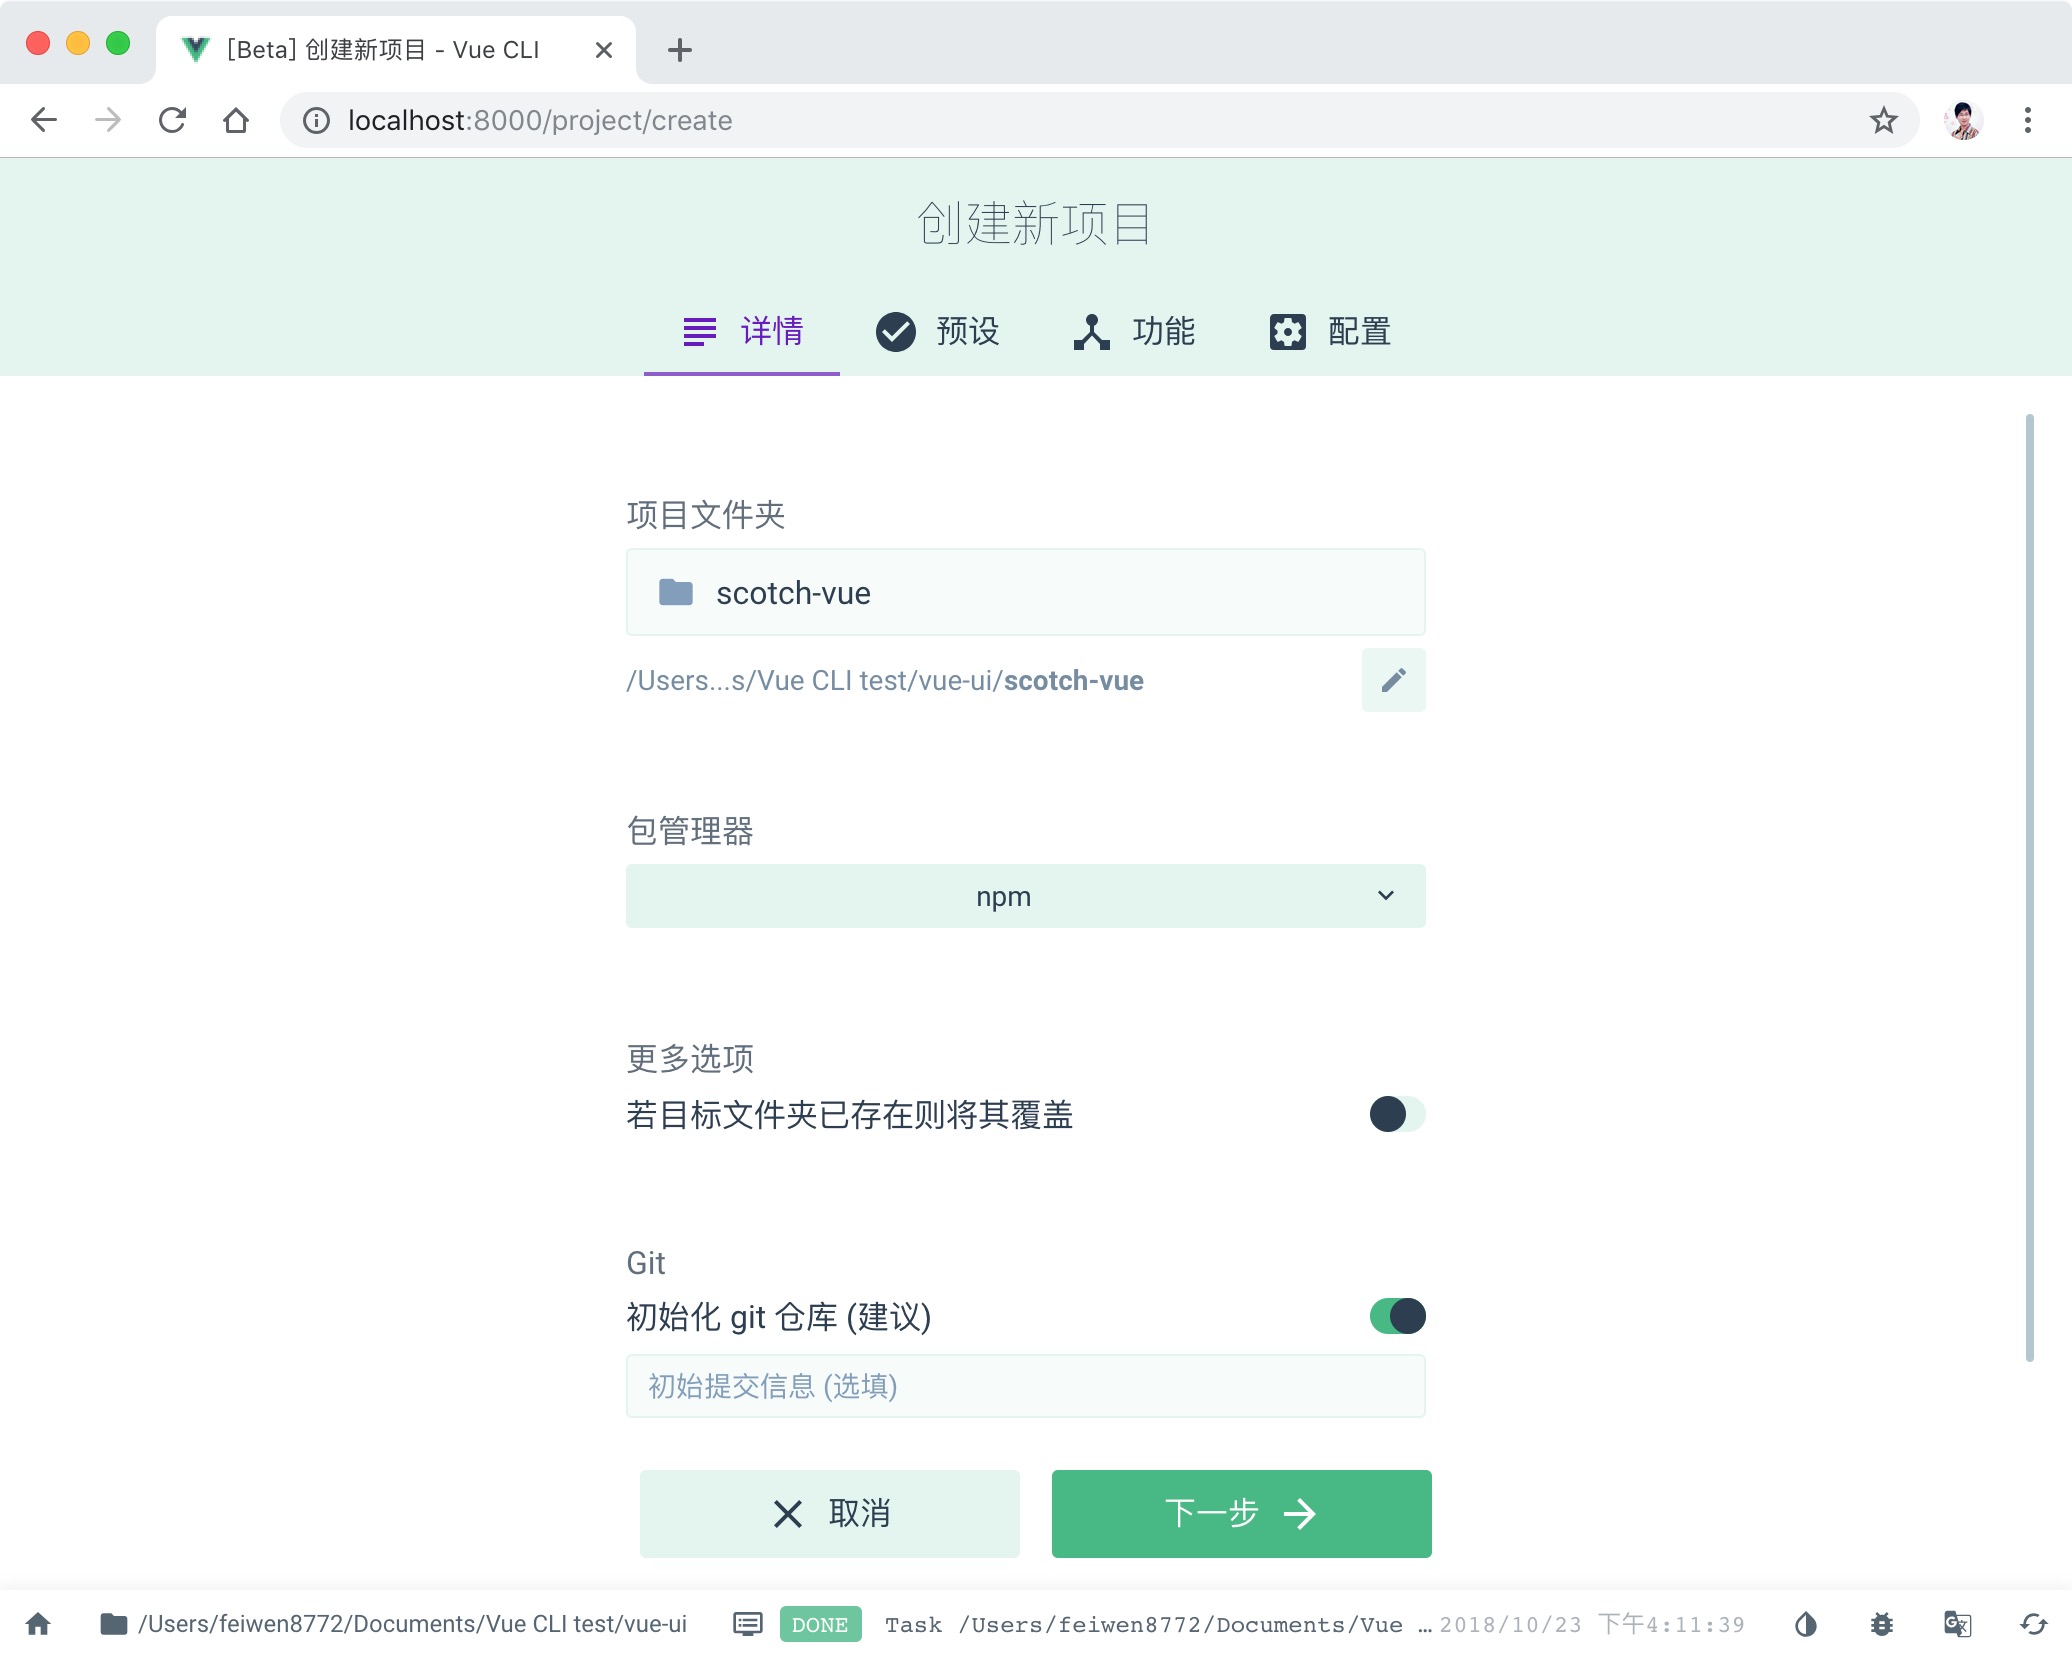
Task: Click the 下一步 next button
Action: point(1242,1514)
